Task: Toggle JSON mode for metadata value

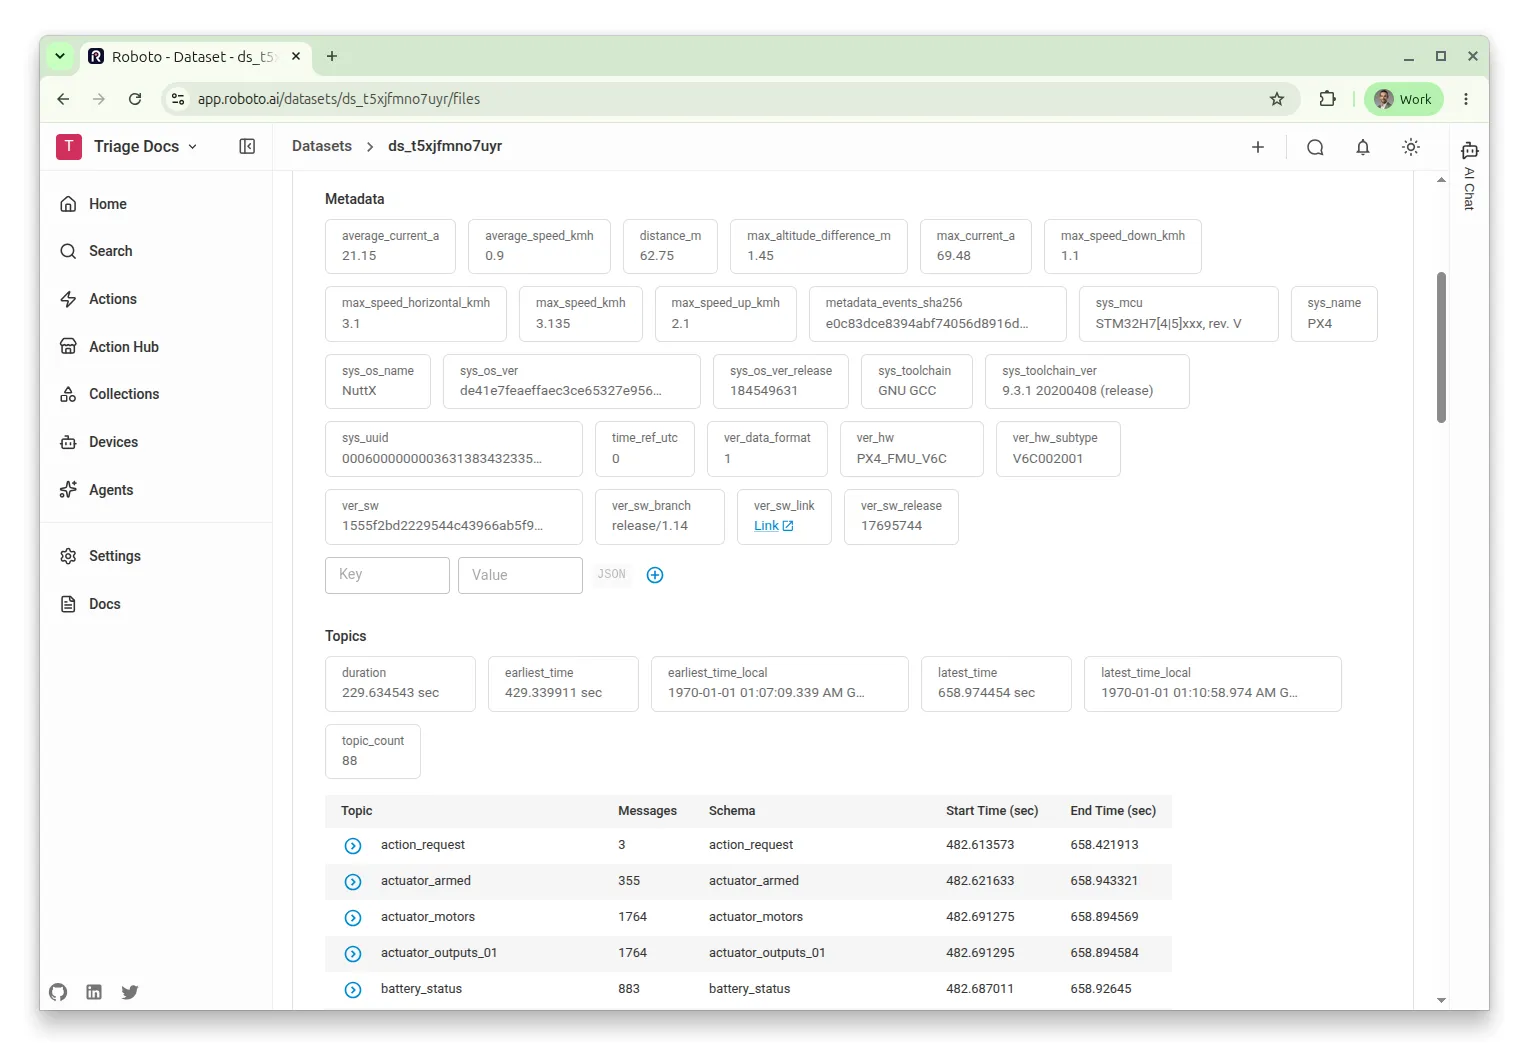Action: coord(611,574)
